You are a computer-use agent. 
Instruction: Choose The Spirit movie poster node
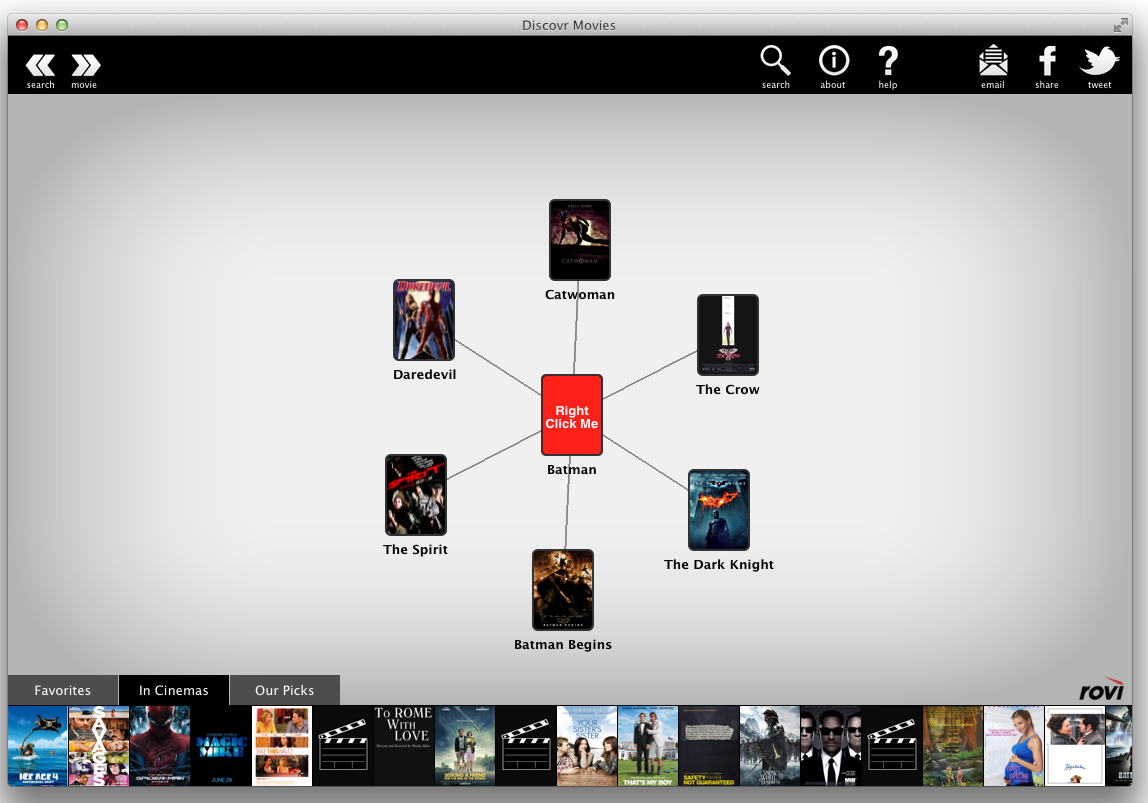(416, 495)
